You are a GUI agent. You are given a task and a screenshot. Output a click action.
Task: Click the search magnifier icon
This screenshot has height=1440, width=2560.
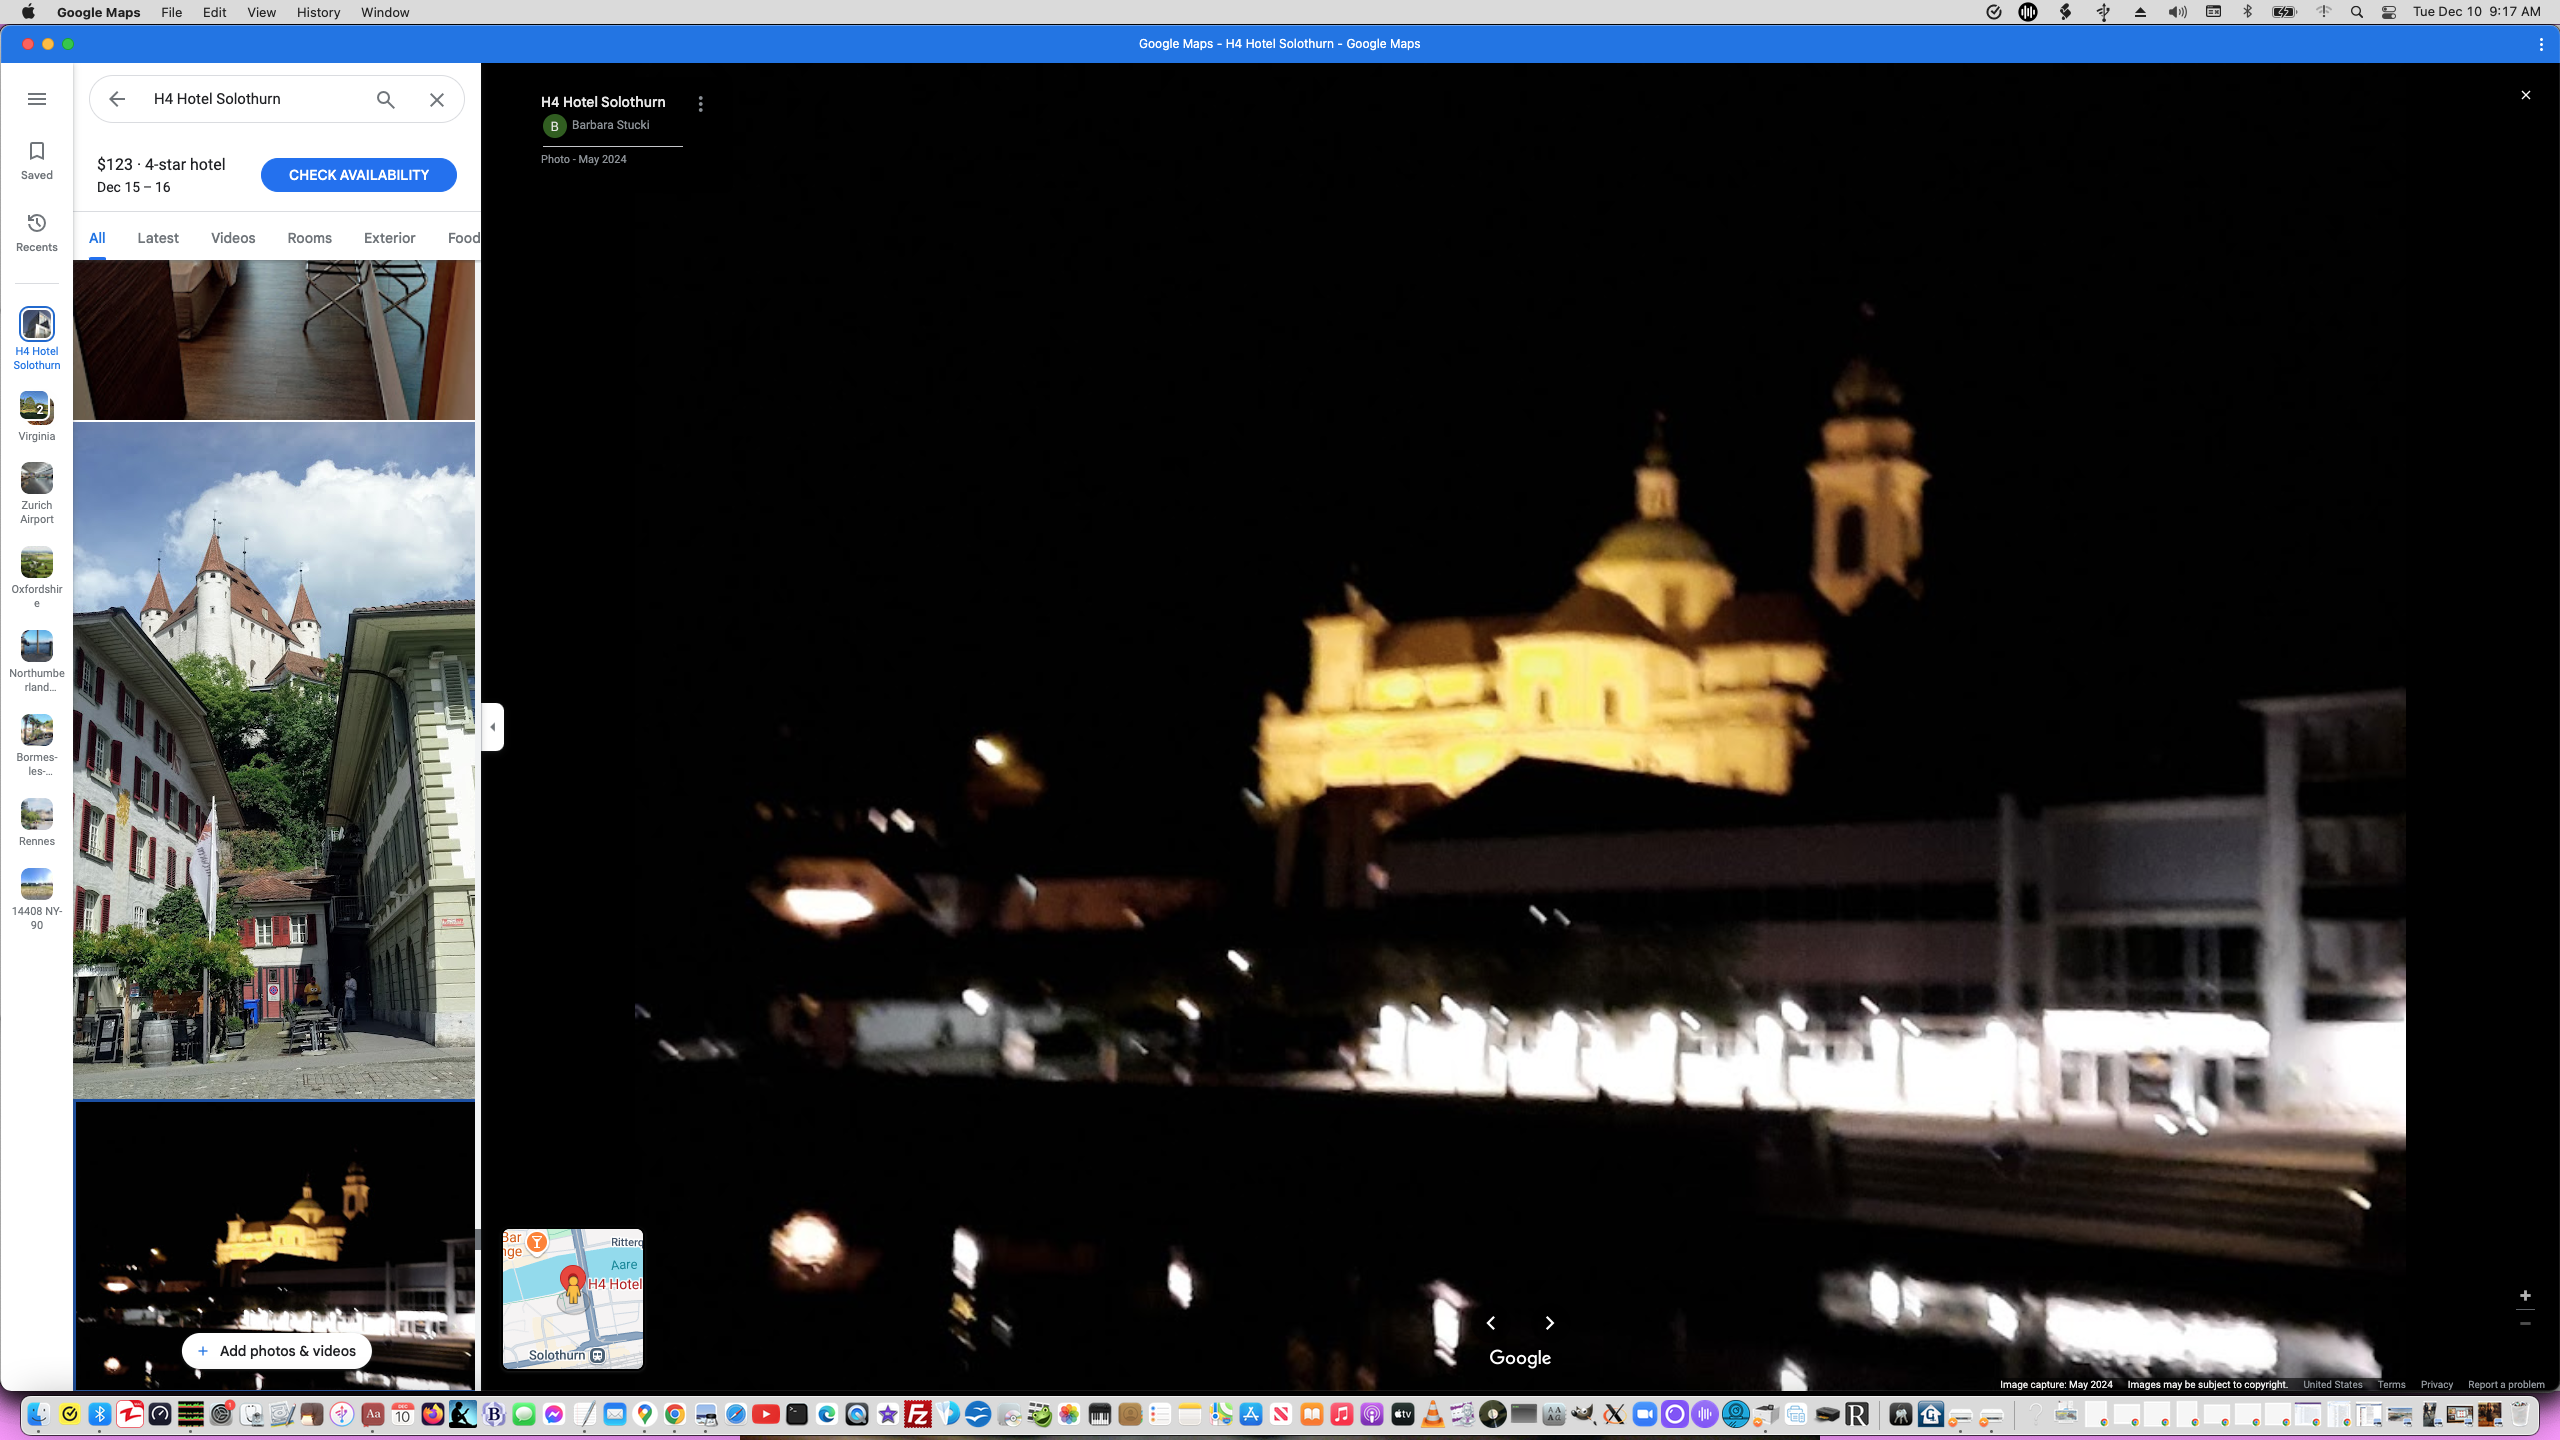pyautogui.click(x=386, y=99)
